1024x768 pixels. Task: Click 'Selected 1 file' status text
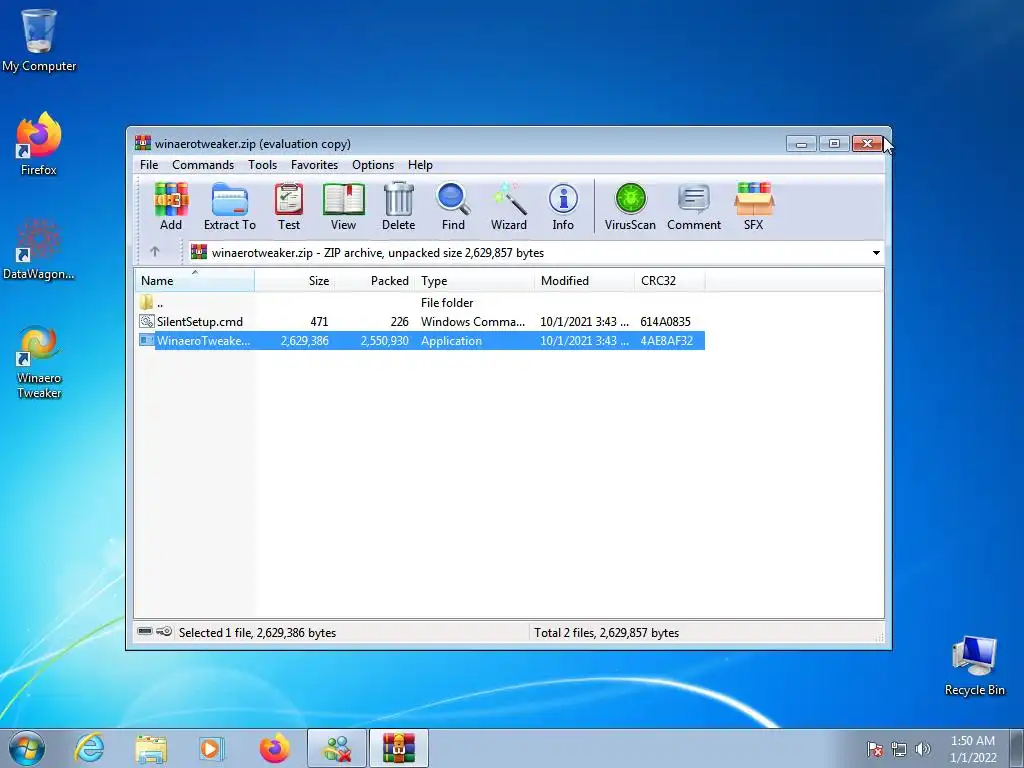[x=257, y=632]
